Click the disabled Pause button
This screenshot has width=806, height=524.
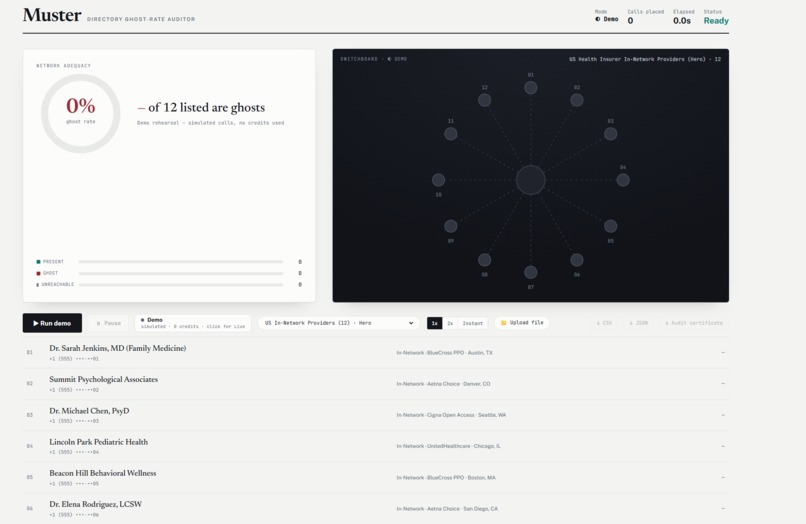click(x=109, y=323)
